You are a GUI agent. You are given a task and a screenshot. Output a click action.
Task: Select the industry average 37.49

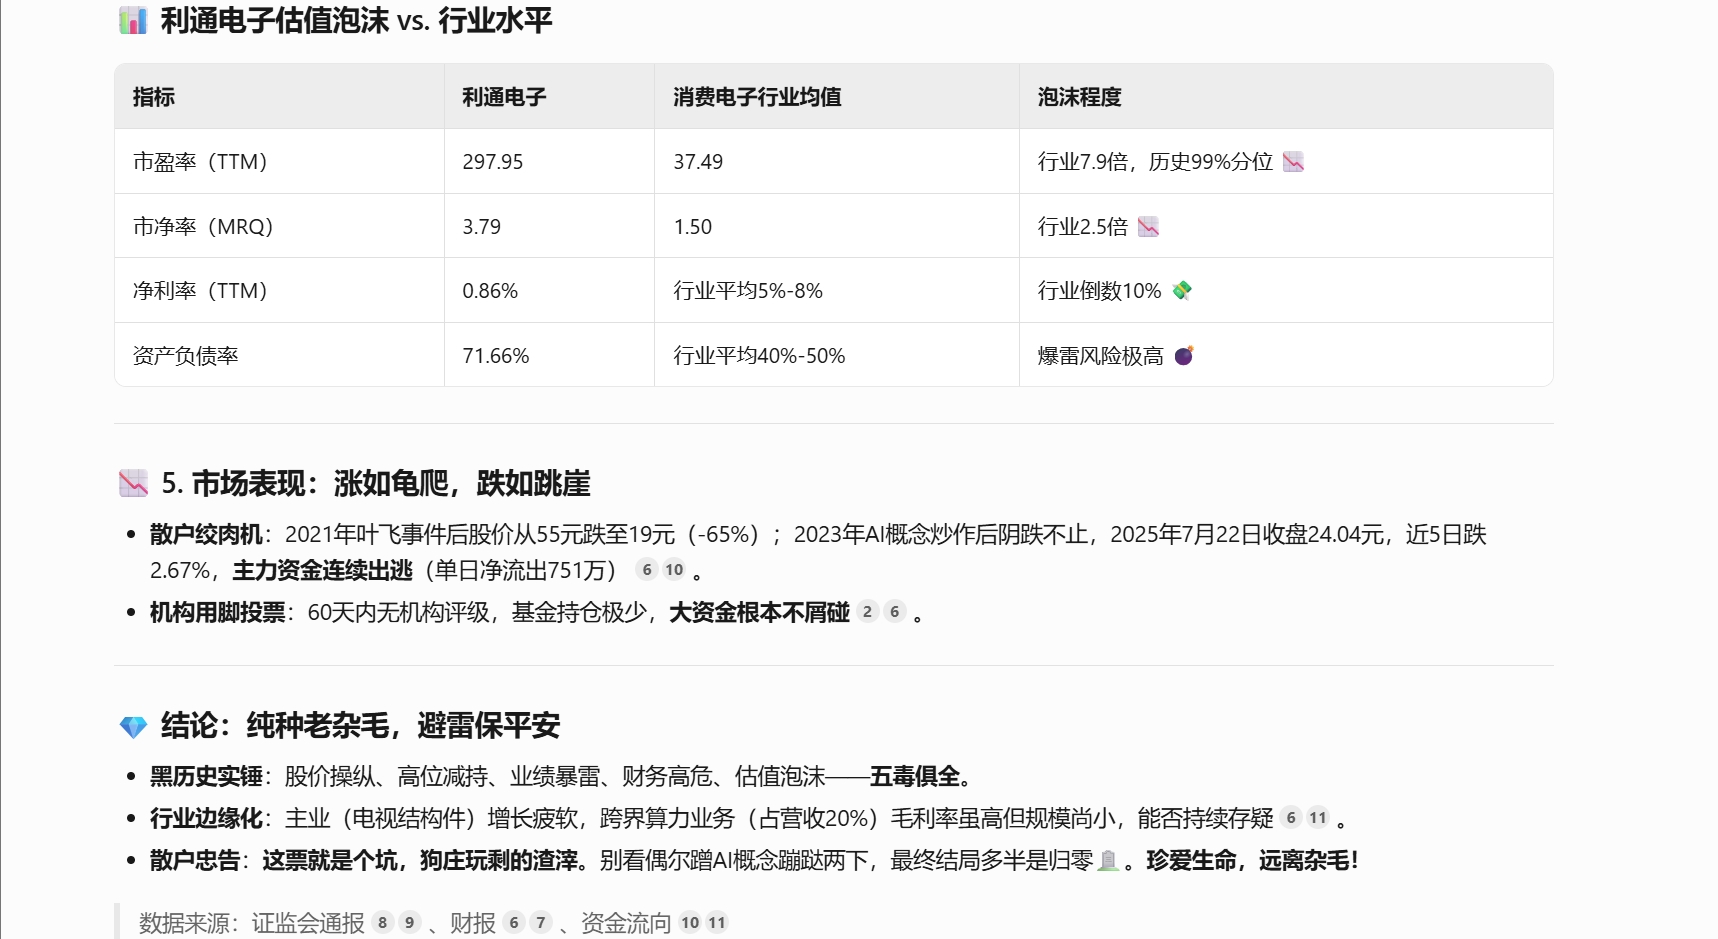point(698,162)
